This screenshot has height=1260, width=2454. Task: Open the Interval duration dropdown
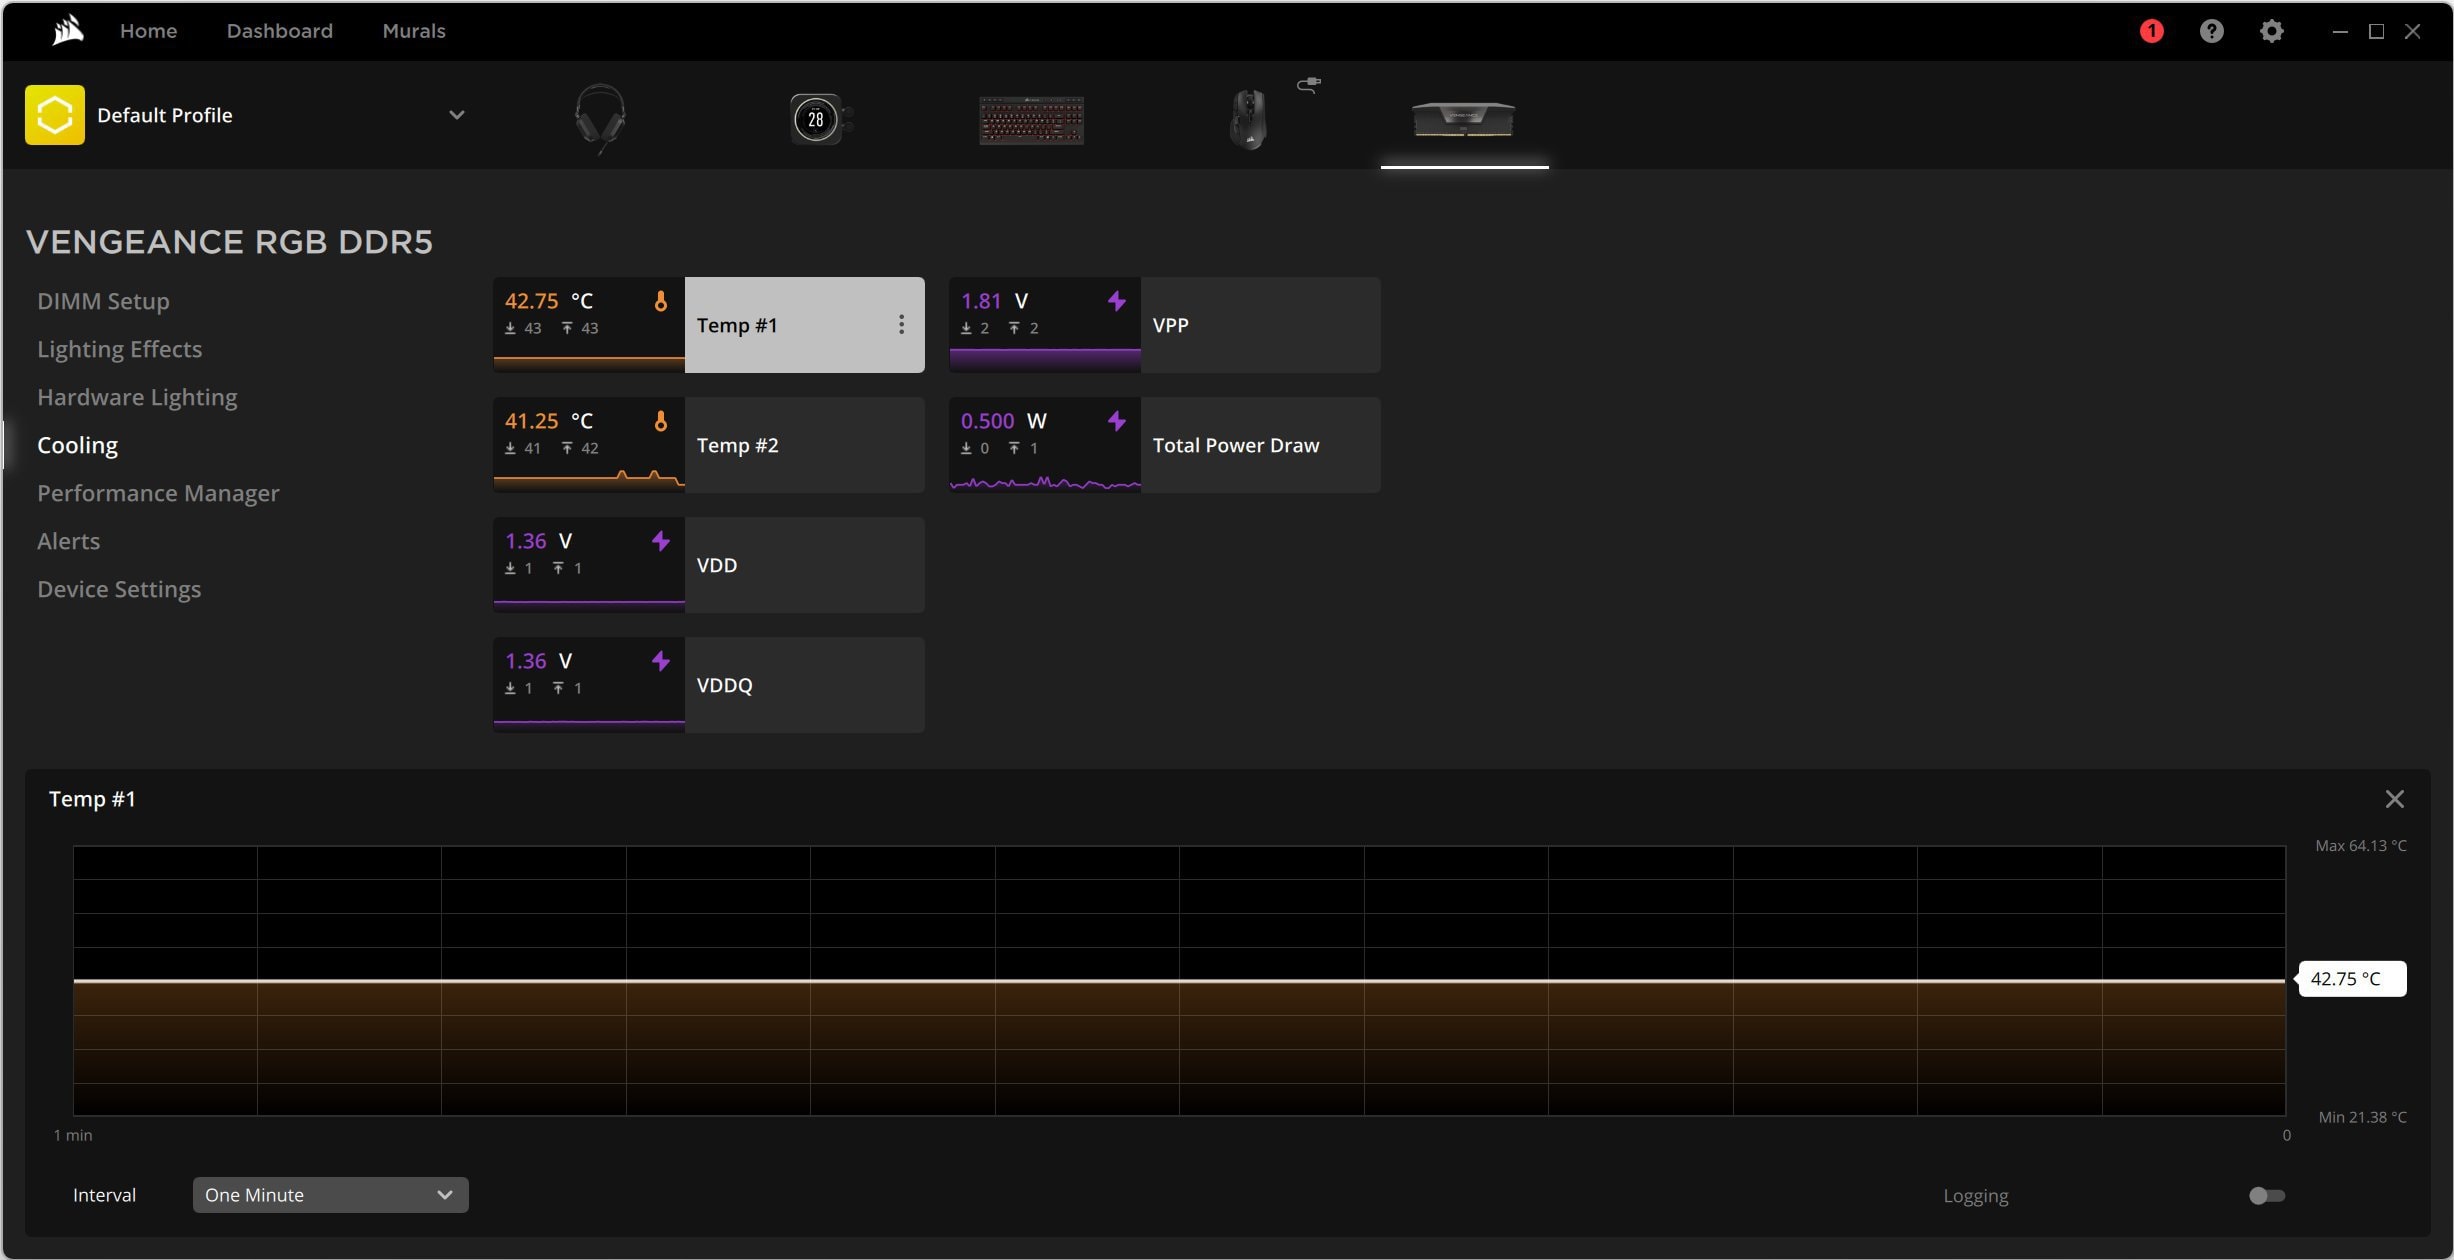pyautogui.click(x=326, y=1194)
